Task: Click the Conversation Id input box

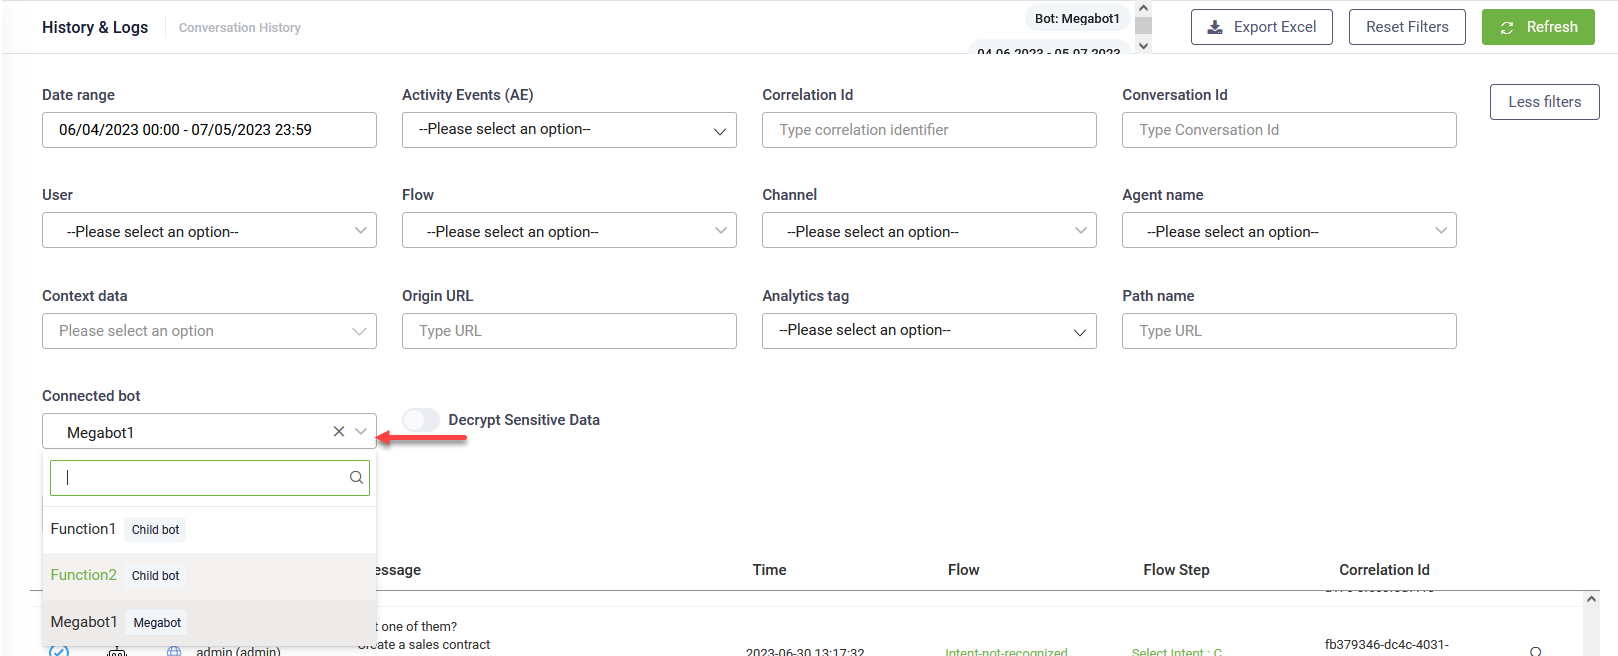Action: (1289, 130)
